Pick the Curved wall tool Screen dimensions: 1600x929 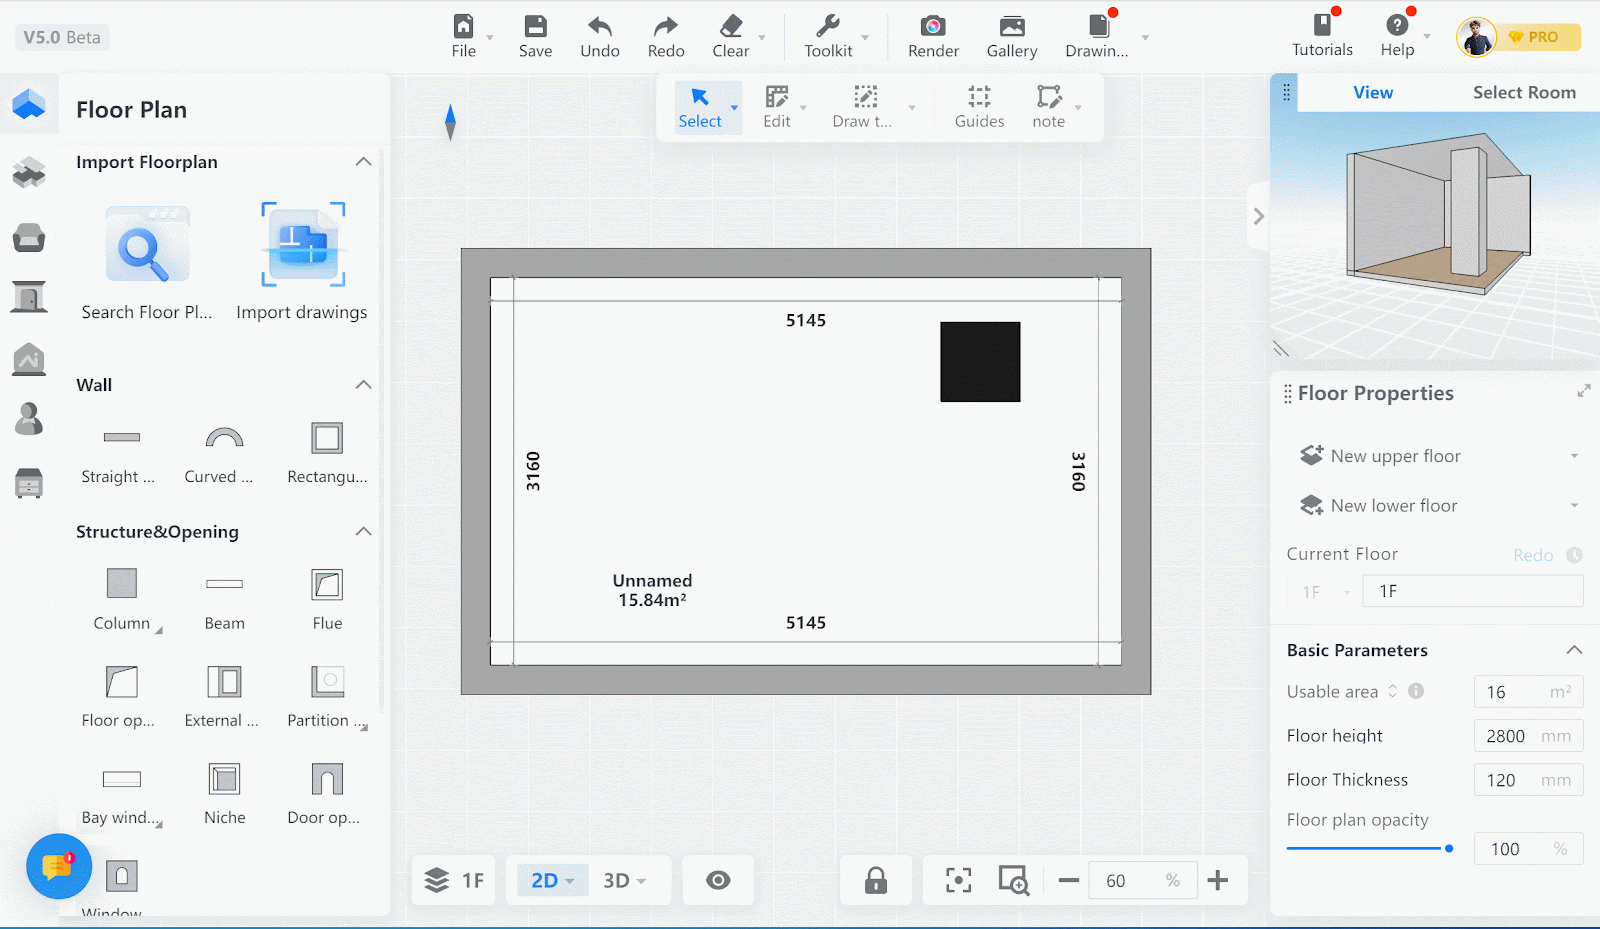[x=224, y=438]
